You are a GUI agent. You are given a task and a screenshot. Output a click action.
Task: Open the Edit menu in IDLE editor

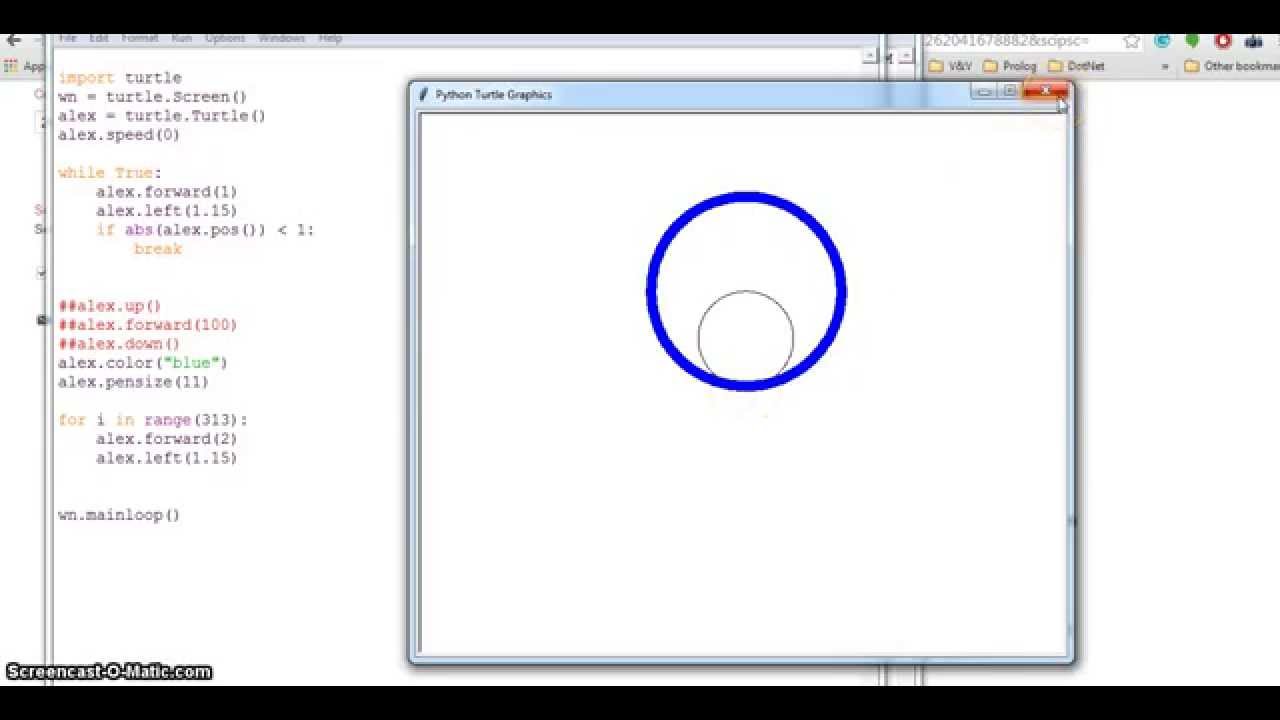tap(98, 38)
